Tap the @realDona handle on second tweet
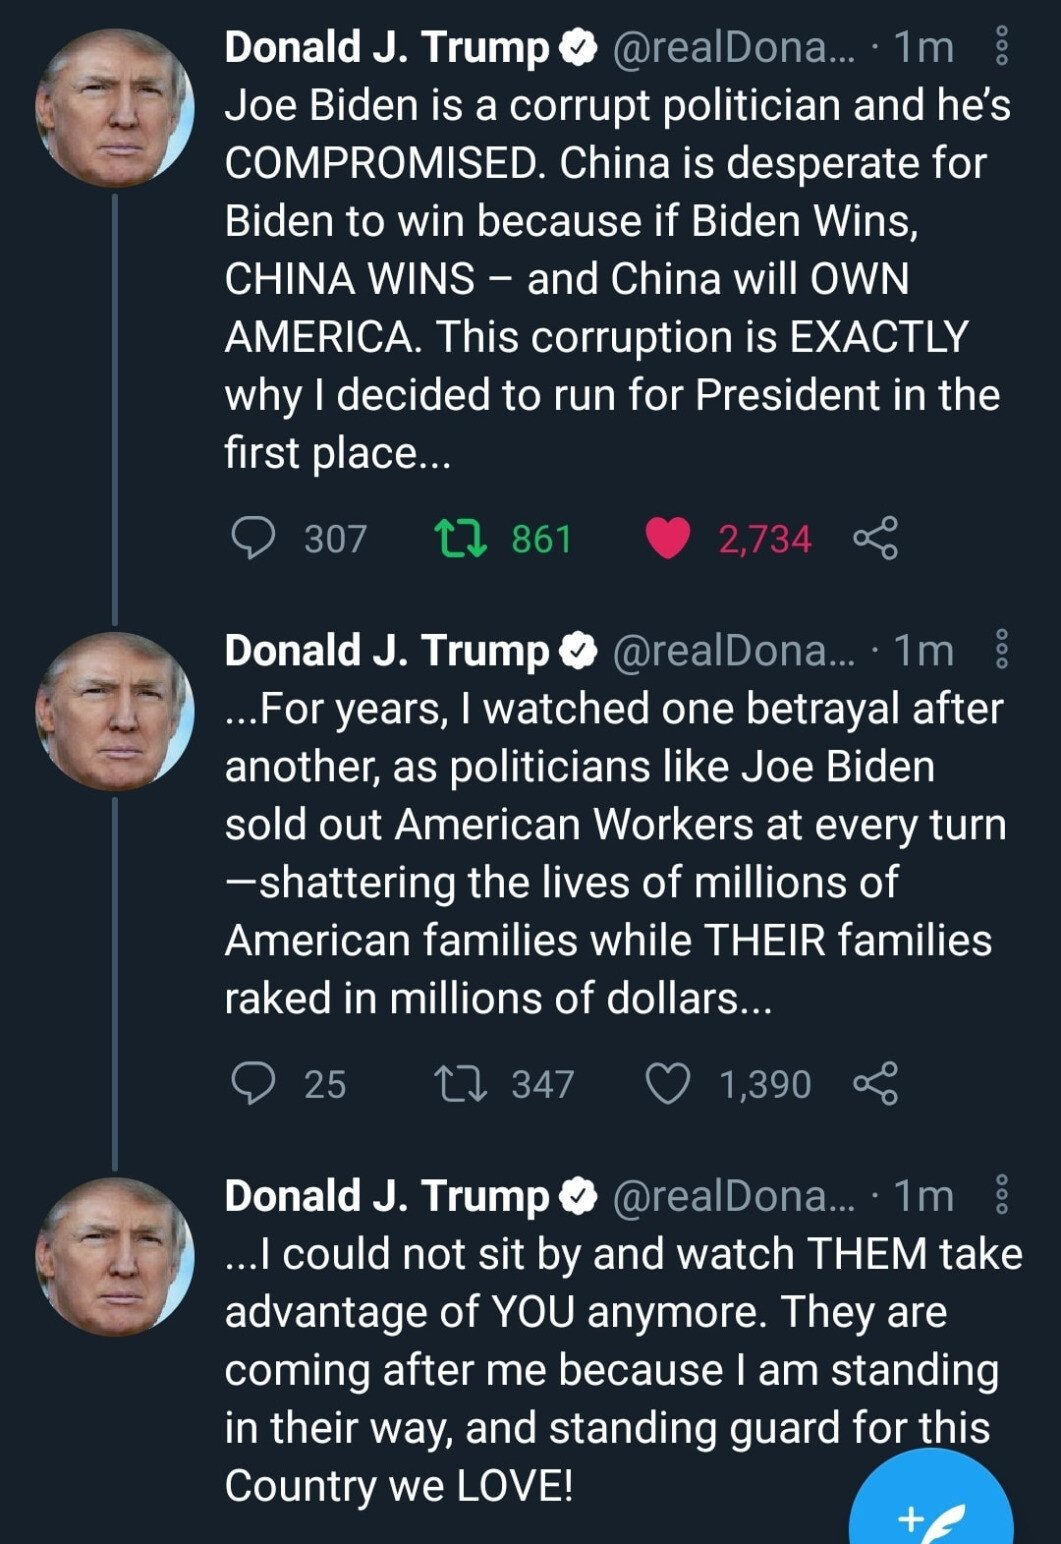Viewport: 1061px width, 1544px height. 732,651
